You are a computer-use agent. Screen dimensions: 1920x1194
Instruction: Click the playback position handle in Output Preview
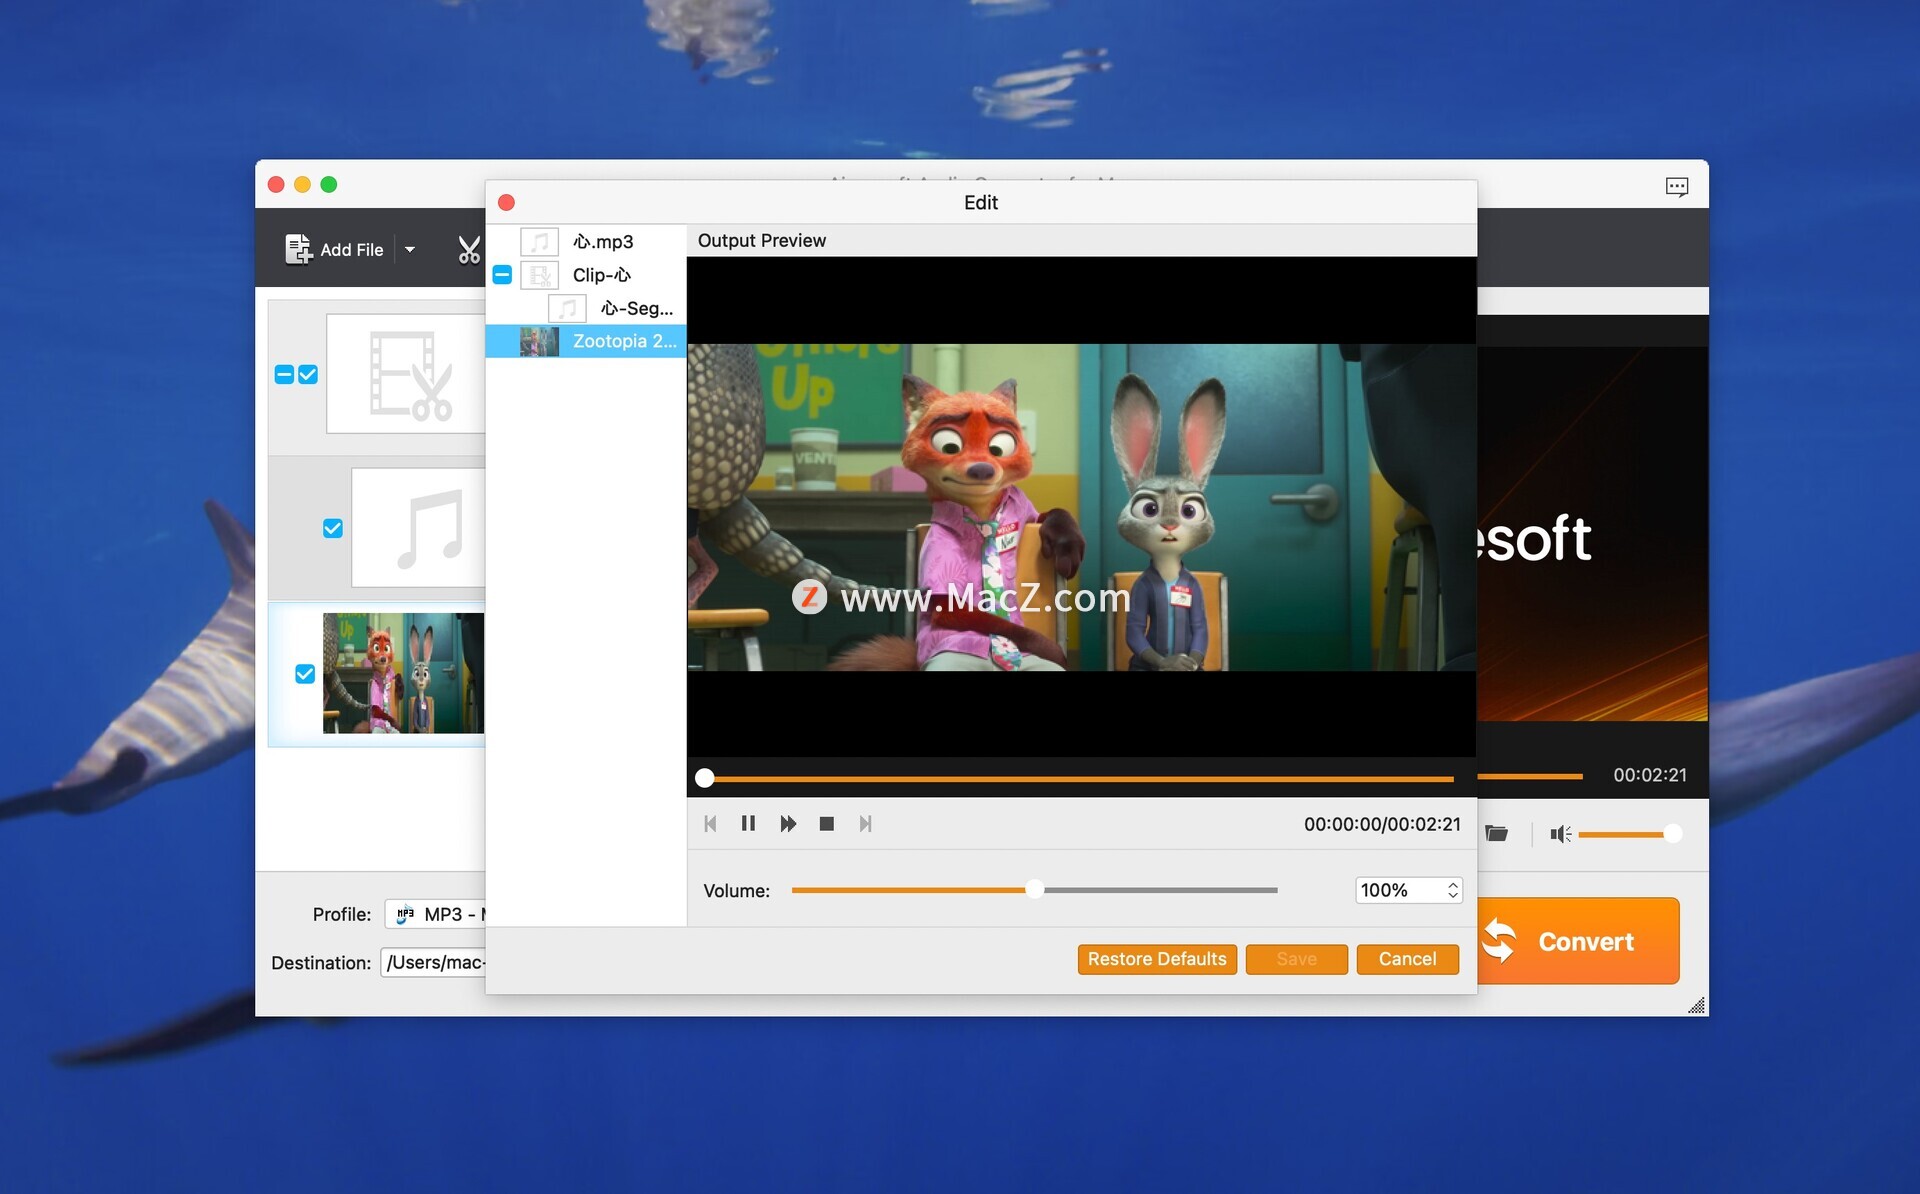705,778
